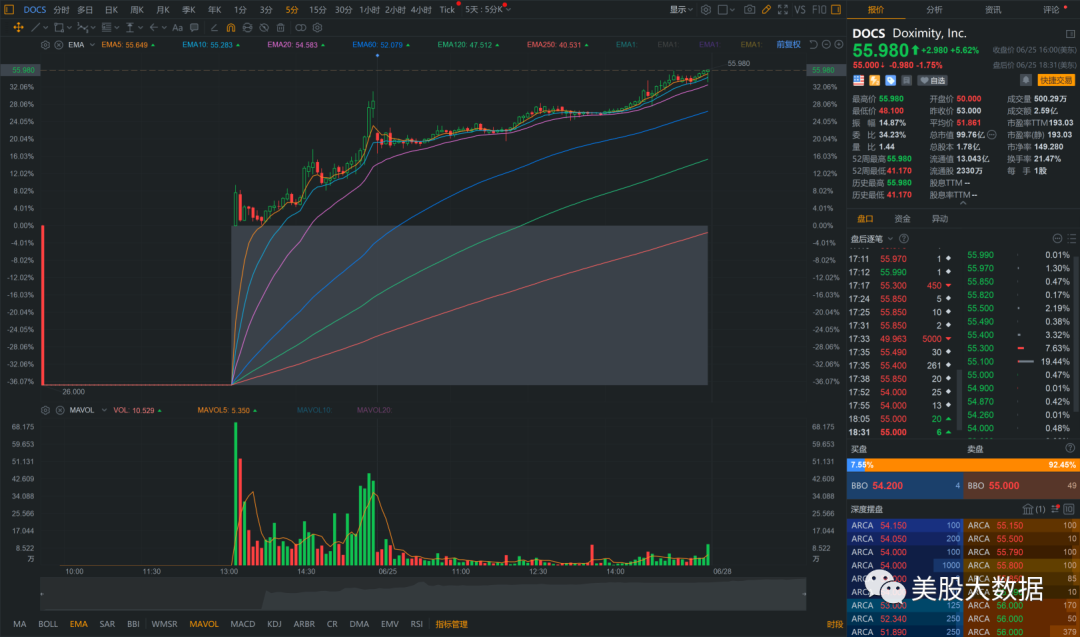Set a price alert with bell icon
This screenshot has height=637, width=1080.
pos(1026,81)
